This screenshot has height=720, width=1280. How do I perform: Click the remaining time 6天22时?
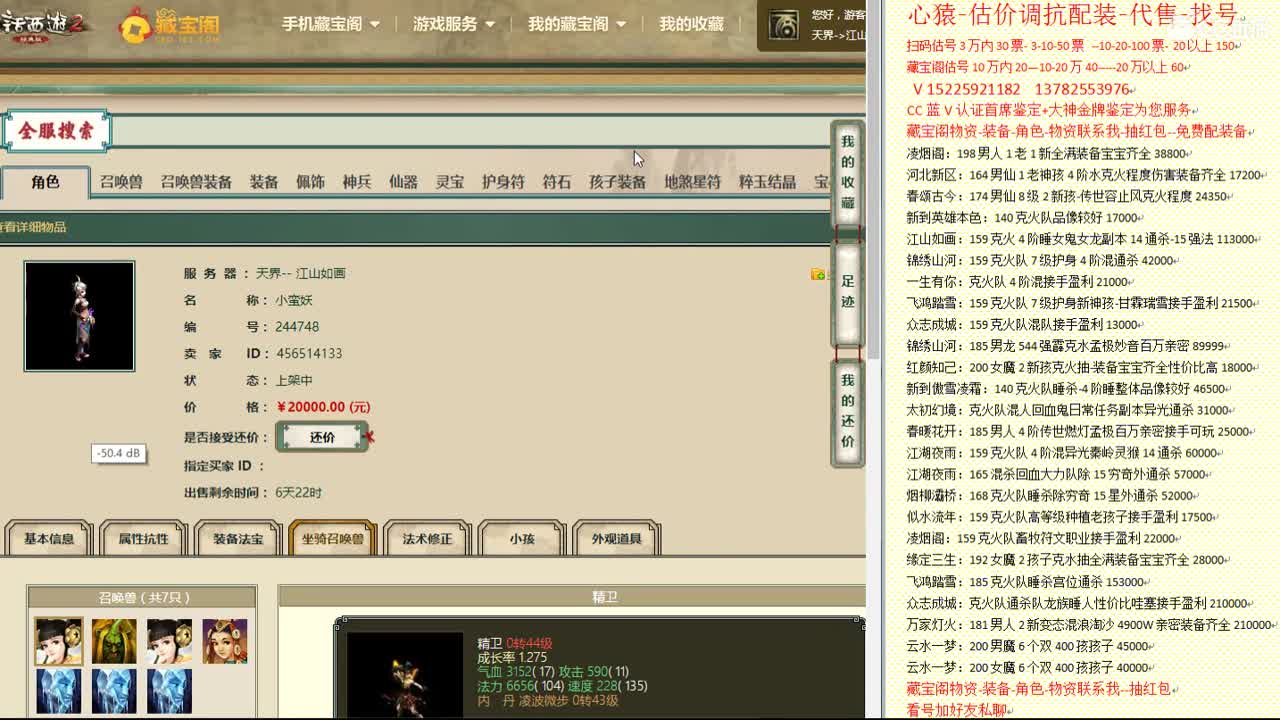(x=298, y=493)
